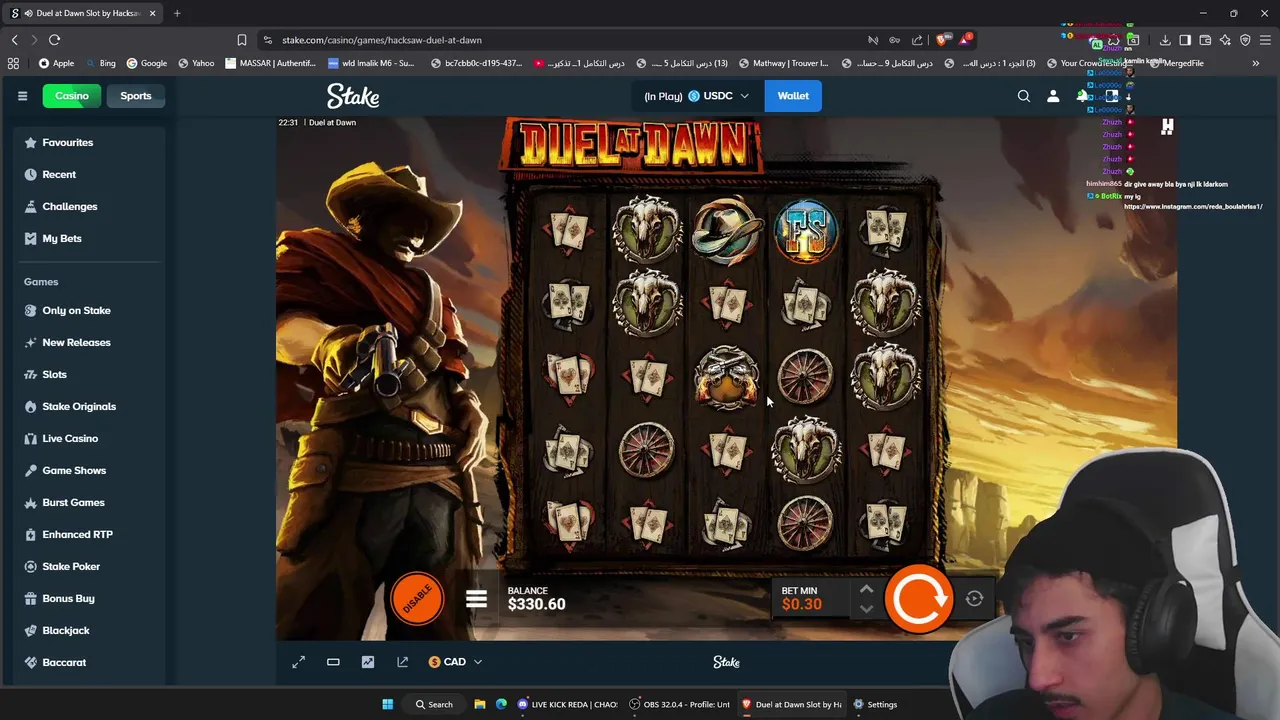
Task: Close the Duel at Dawn browser tab
Action: pyautogui.click(x=152, y=13)
